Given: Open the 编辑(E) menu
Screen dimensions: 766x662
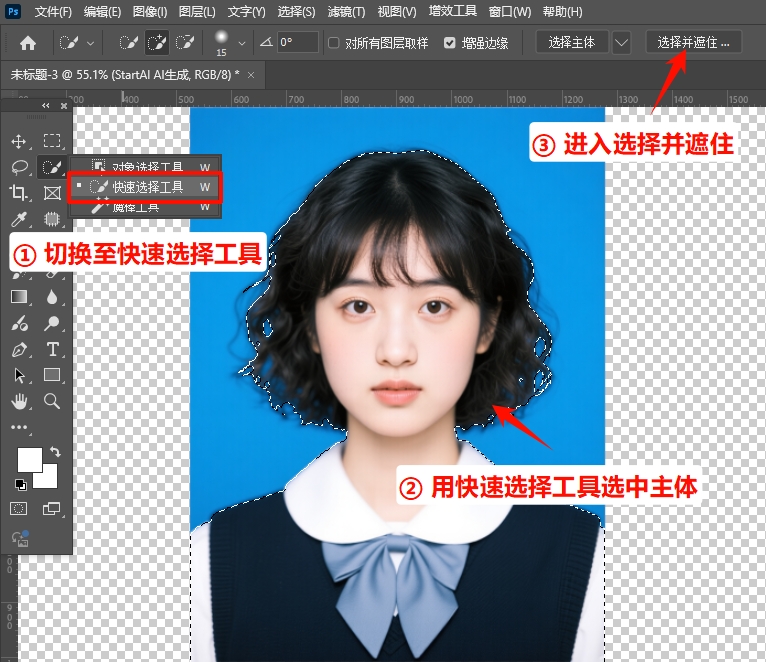Looking at the screenshot, I should [102, 11].
